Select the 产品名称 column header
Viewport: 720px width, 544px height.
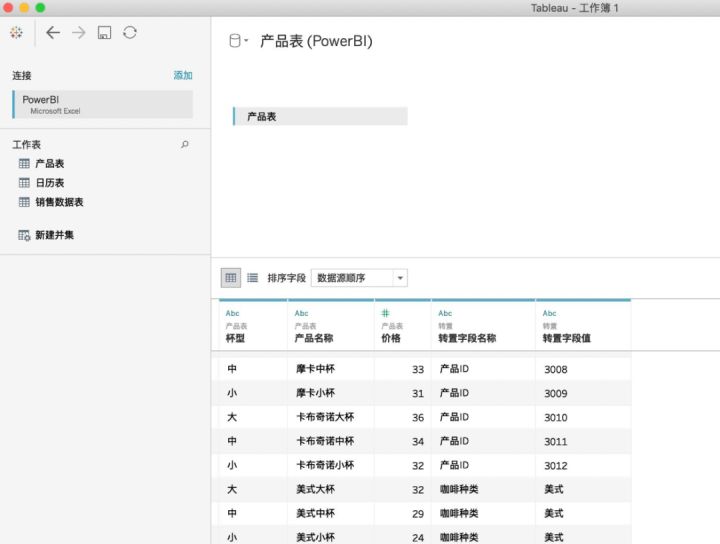331,326
